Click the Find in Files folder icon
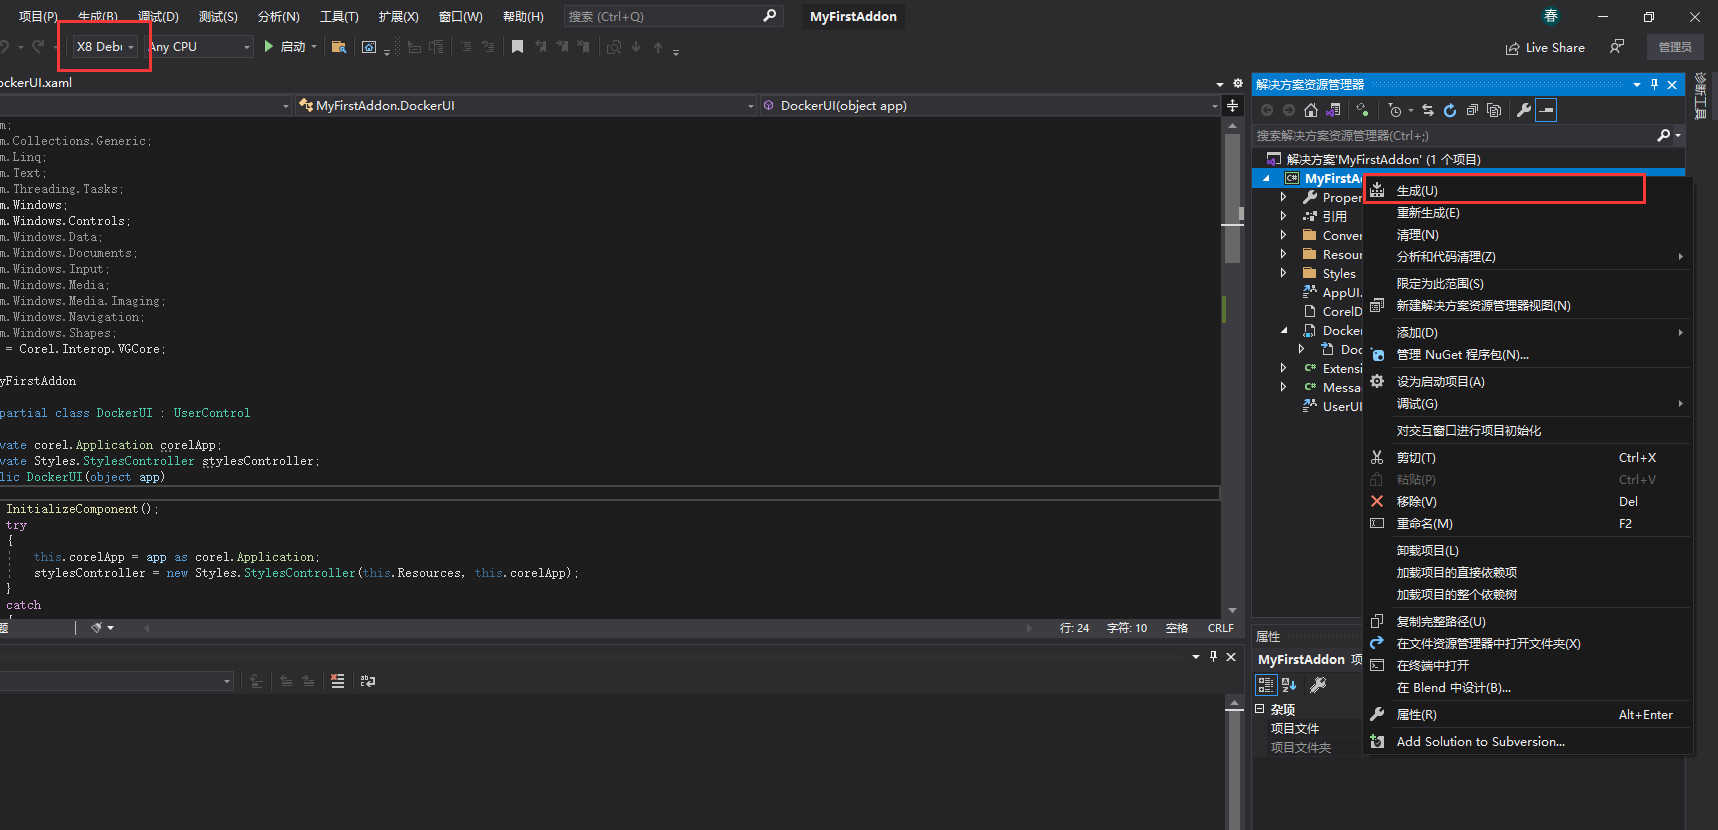 coord(339,47)
